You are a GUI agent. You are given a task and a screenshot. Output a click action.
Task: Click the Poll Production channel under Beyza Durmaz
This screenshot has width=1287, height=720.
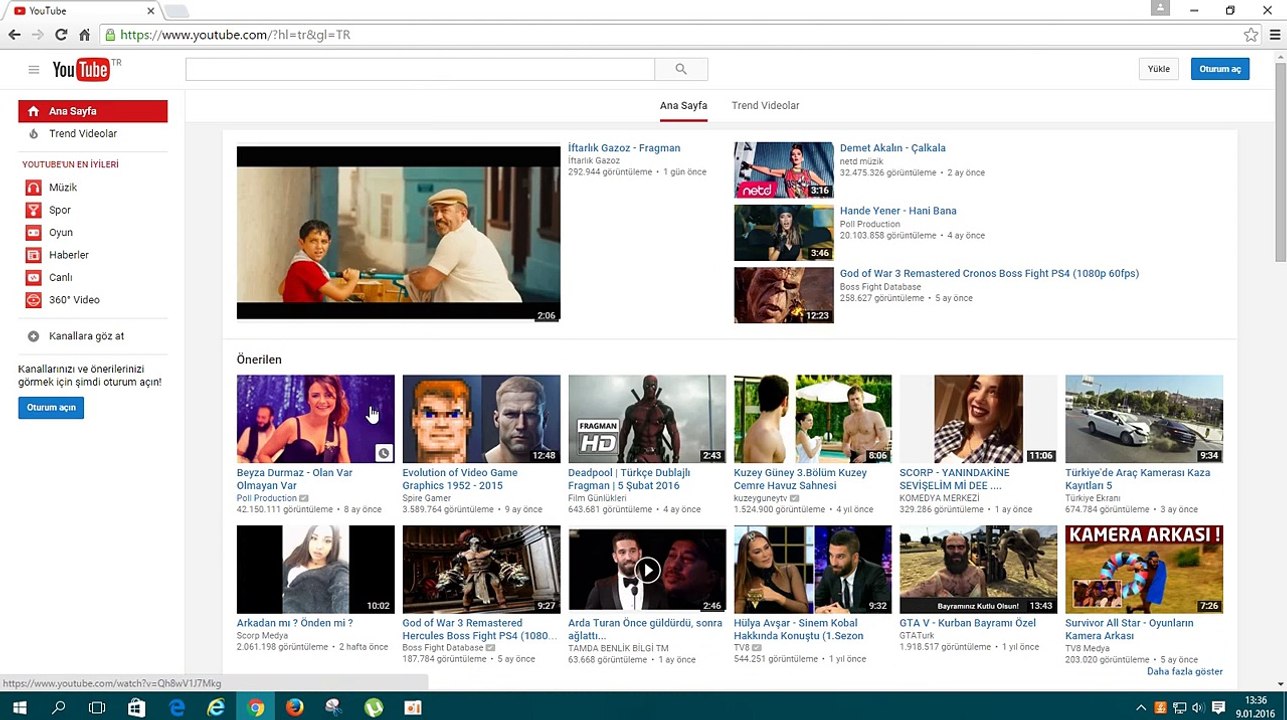(267, 498)
